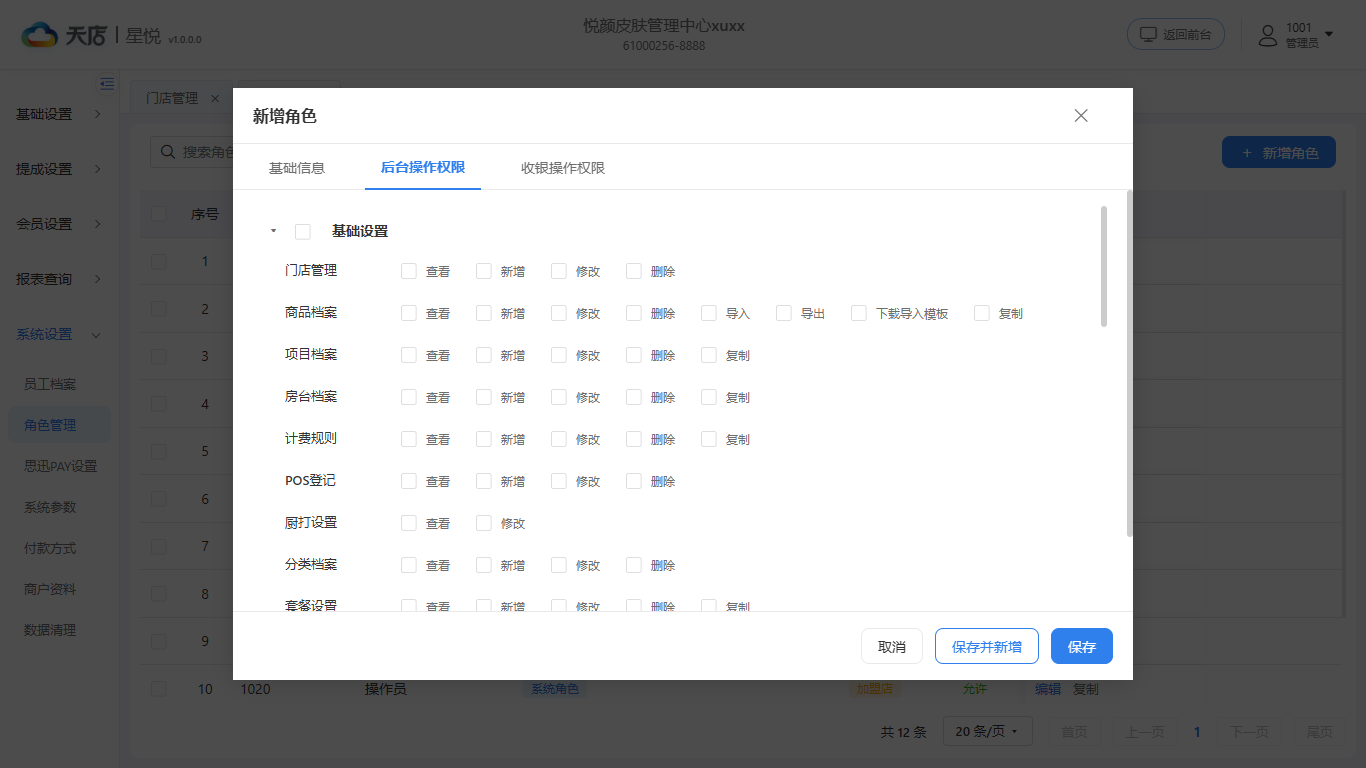Viewport: 1366px width, 768px height.
Task: Select the row 10 checkbox in role table
Action: (159, 689)
